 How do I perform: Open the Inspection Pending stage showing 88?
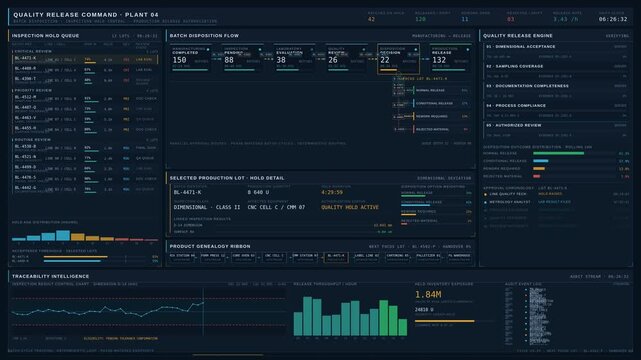[243, 58]
